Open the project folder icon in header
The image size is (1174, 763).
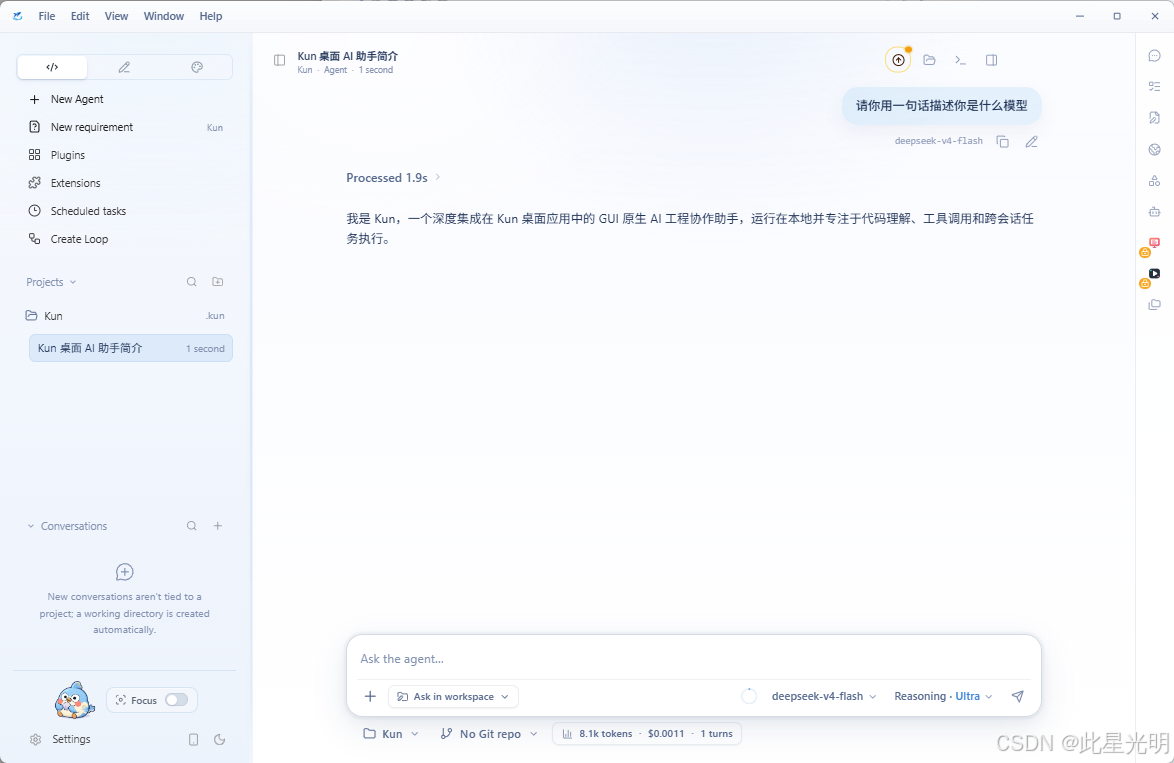(x=929, y=60)
